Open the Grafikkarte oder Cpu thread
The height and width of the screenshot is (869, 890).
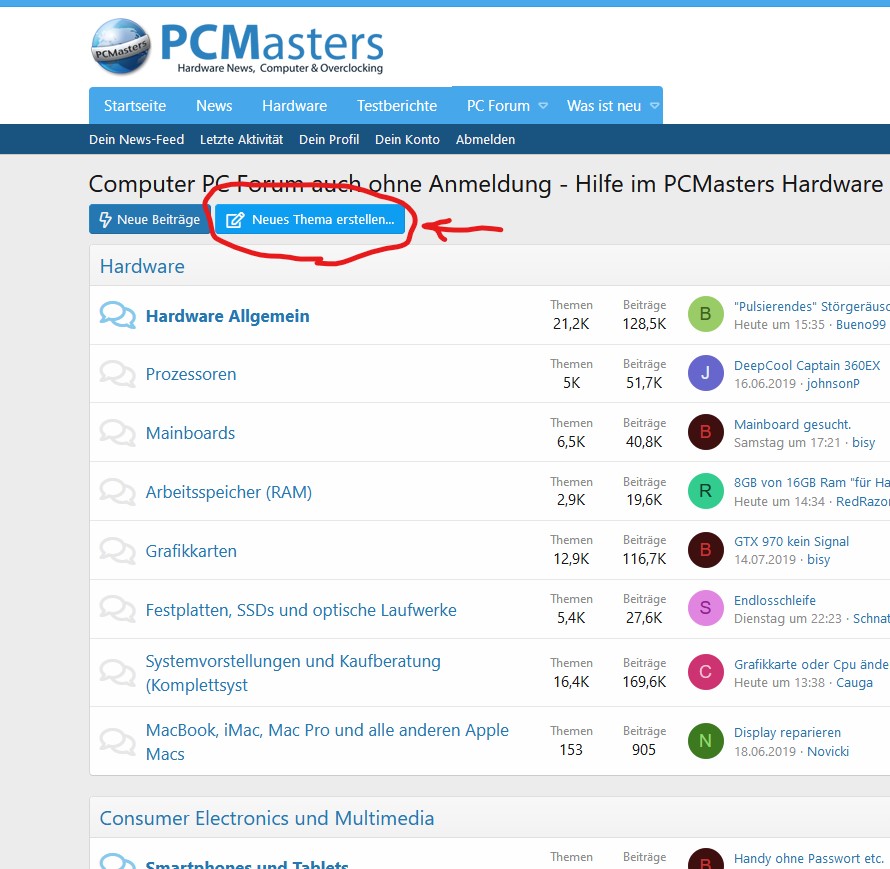(812, 665)
